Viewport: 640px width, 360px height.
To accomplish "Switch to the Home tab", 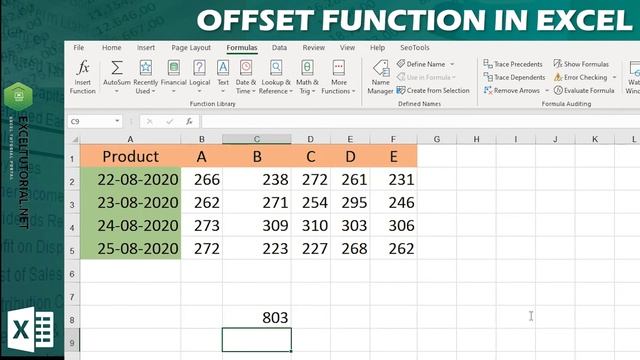I will tap(111, 48).
